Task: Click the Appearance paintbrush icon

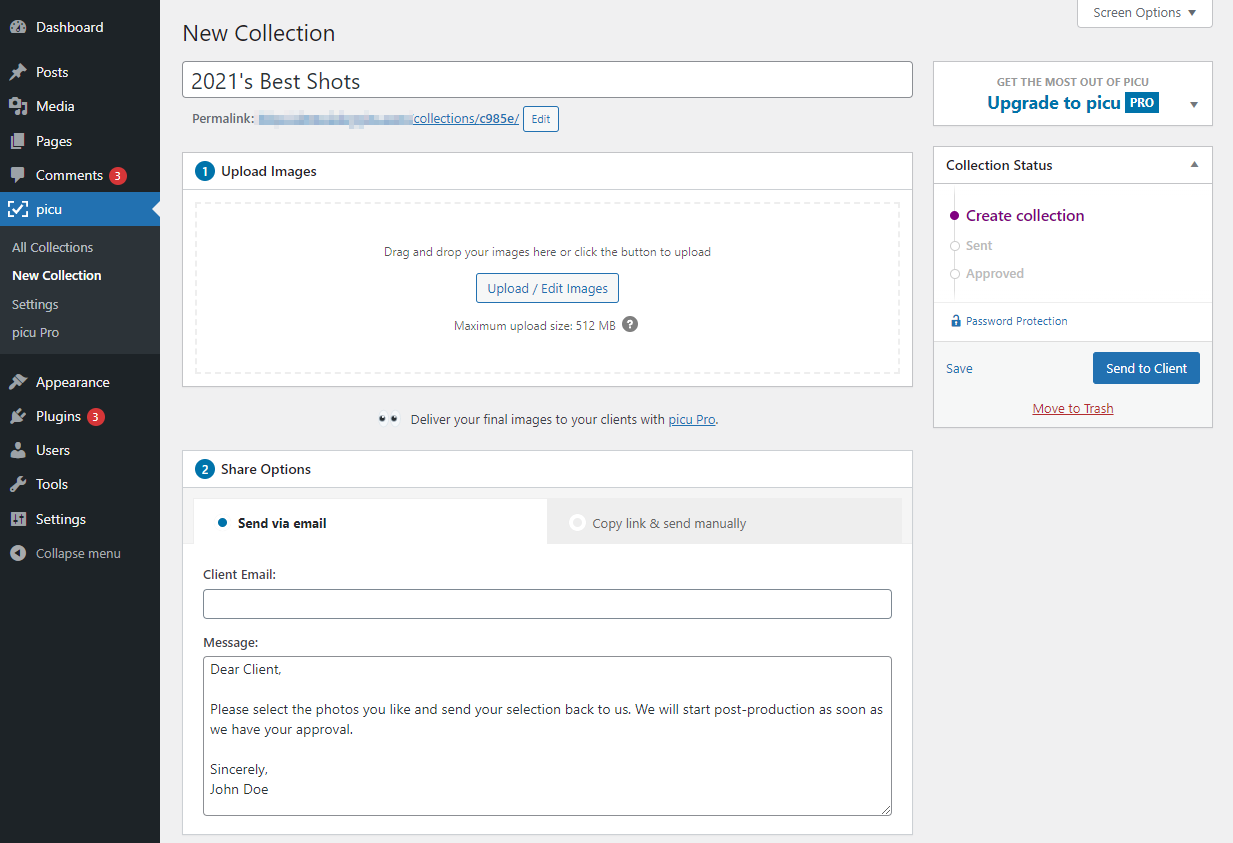Action: (x=18, y=383)
